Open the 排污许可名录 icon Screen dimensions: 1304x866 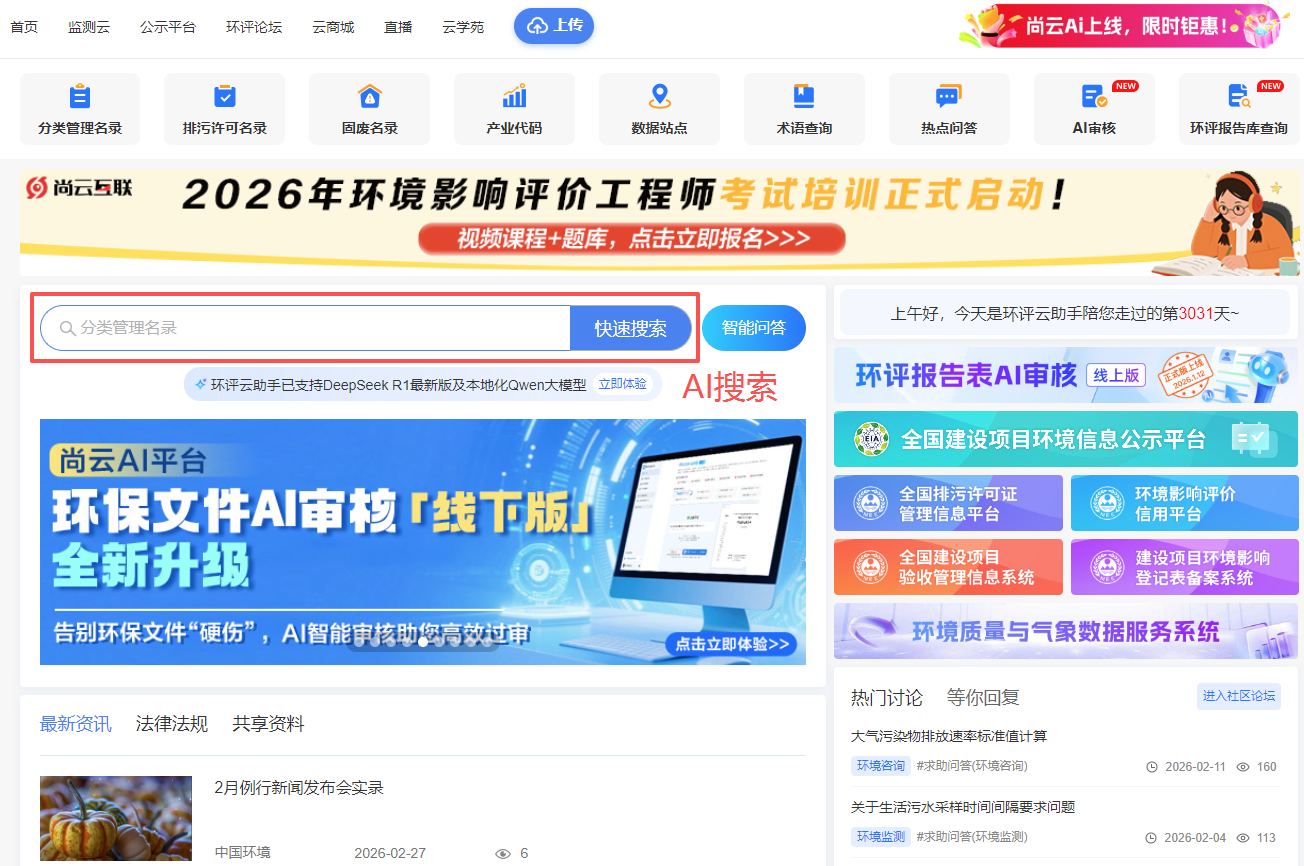tap(225, 97)
